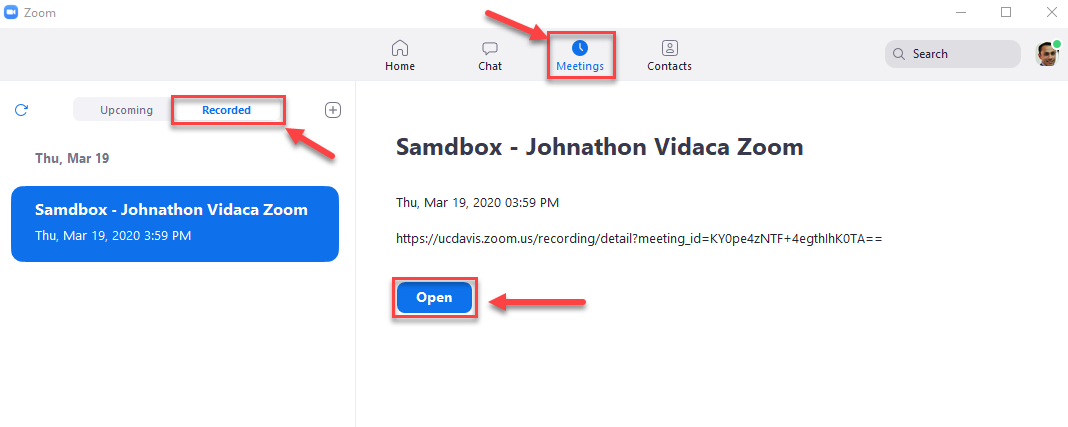Go to the Home tab
Image resolution: width=1068 pixels, height=427 pixels.
pos(400,56)
